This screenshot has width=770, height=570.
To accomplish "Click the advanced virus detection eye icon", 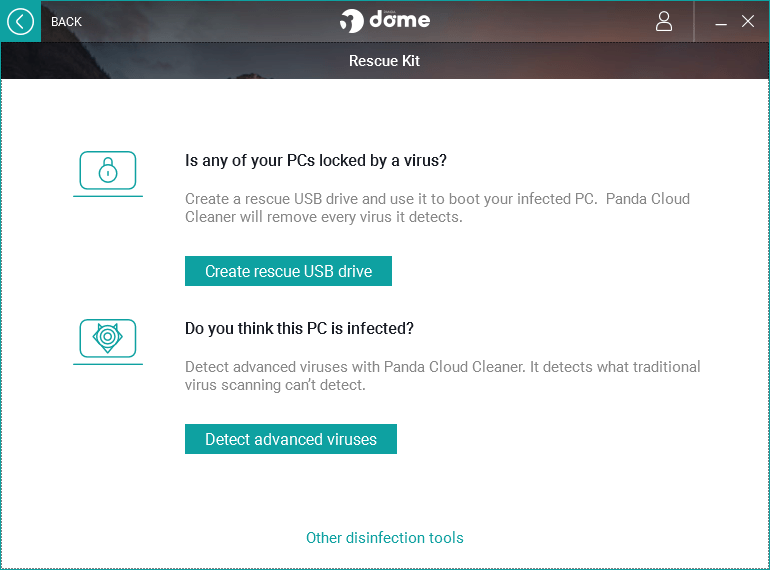I will pyautogui.click(x=107, y=338).
